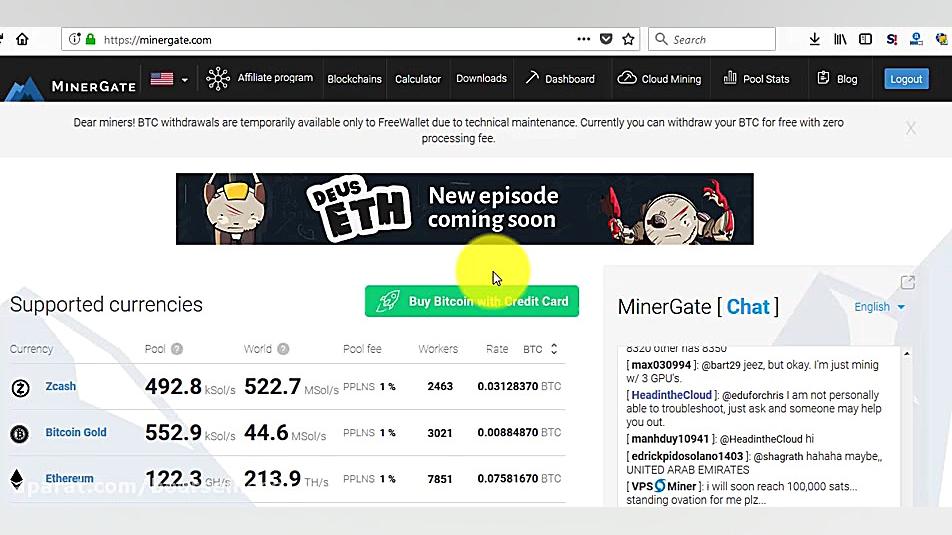Screen dimensions: 952x535
Task: Open the Bitcoin Gold currency link
Action: pos(76,432)
